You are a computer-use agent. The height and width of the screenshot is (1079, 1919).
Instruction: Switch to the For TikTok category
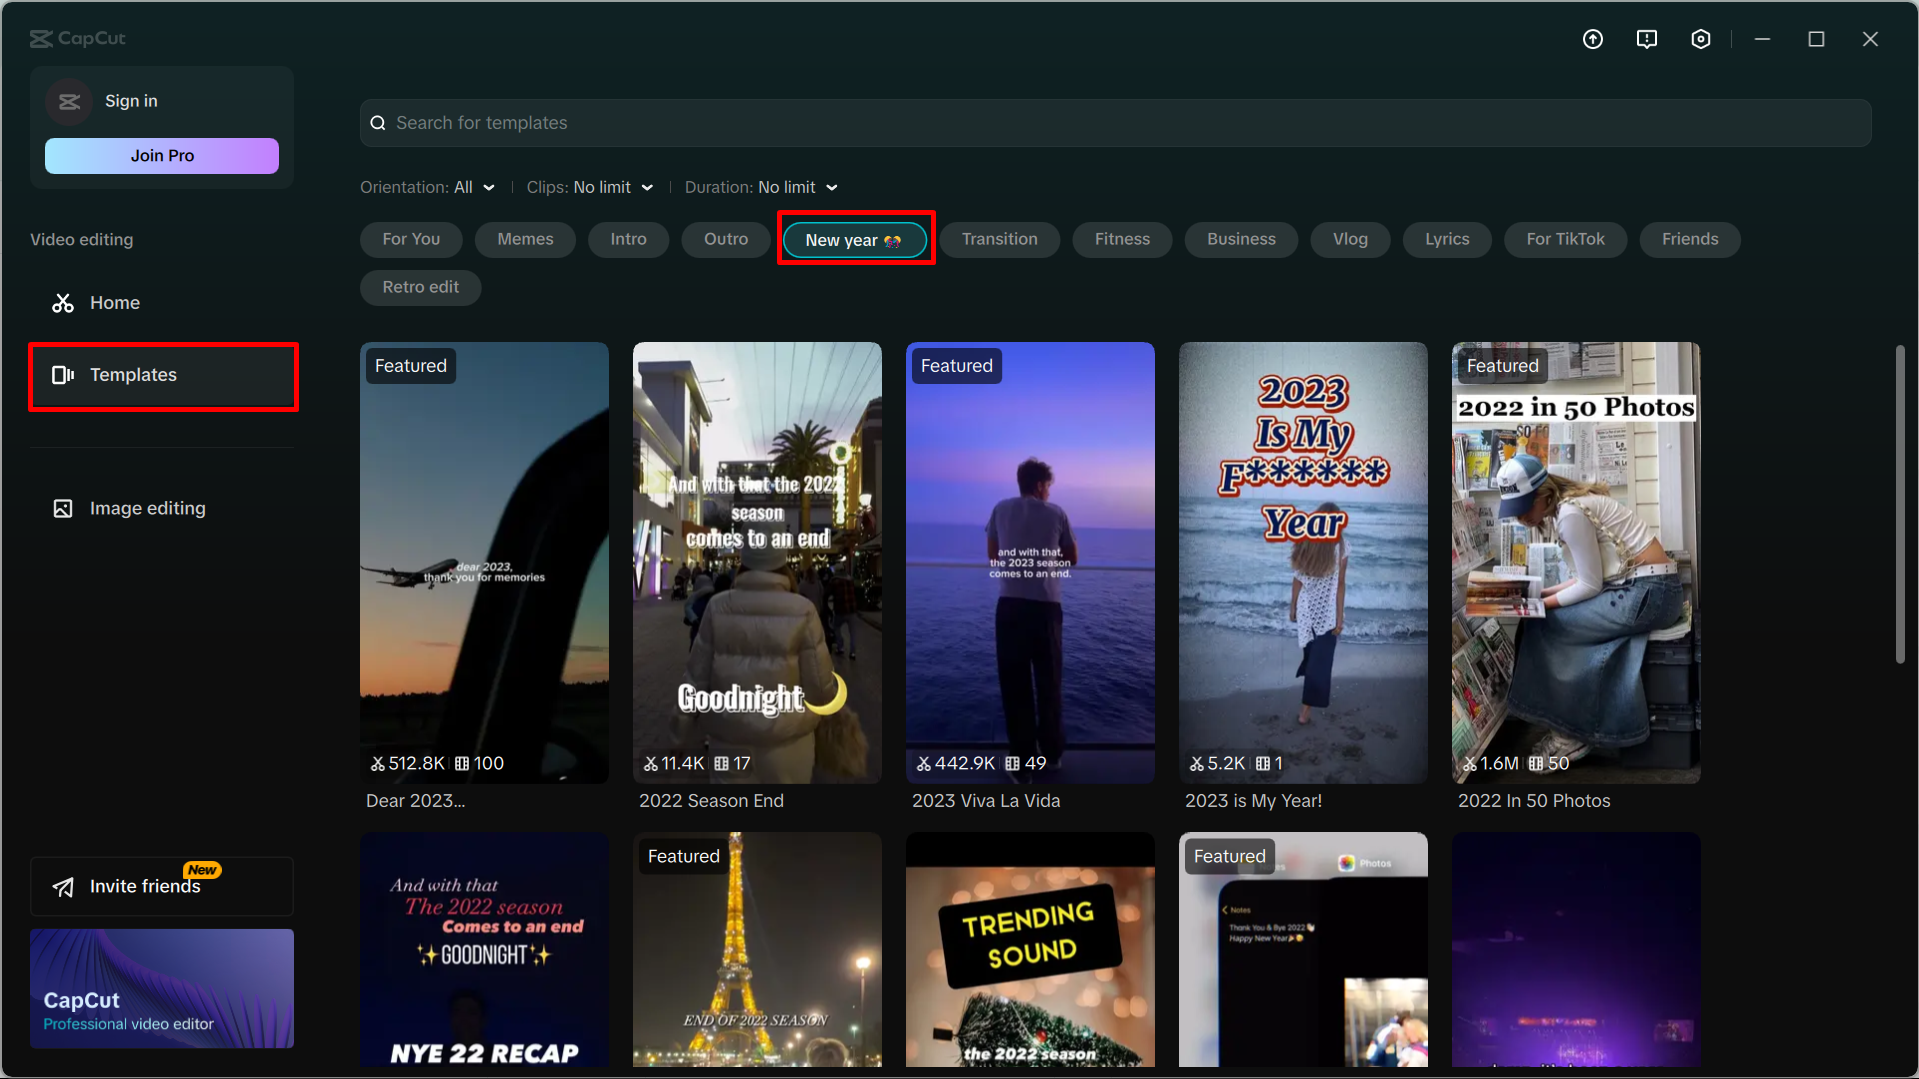click(x=1565, y=239)
